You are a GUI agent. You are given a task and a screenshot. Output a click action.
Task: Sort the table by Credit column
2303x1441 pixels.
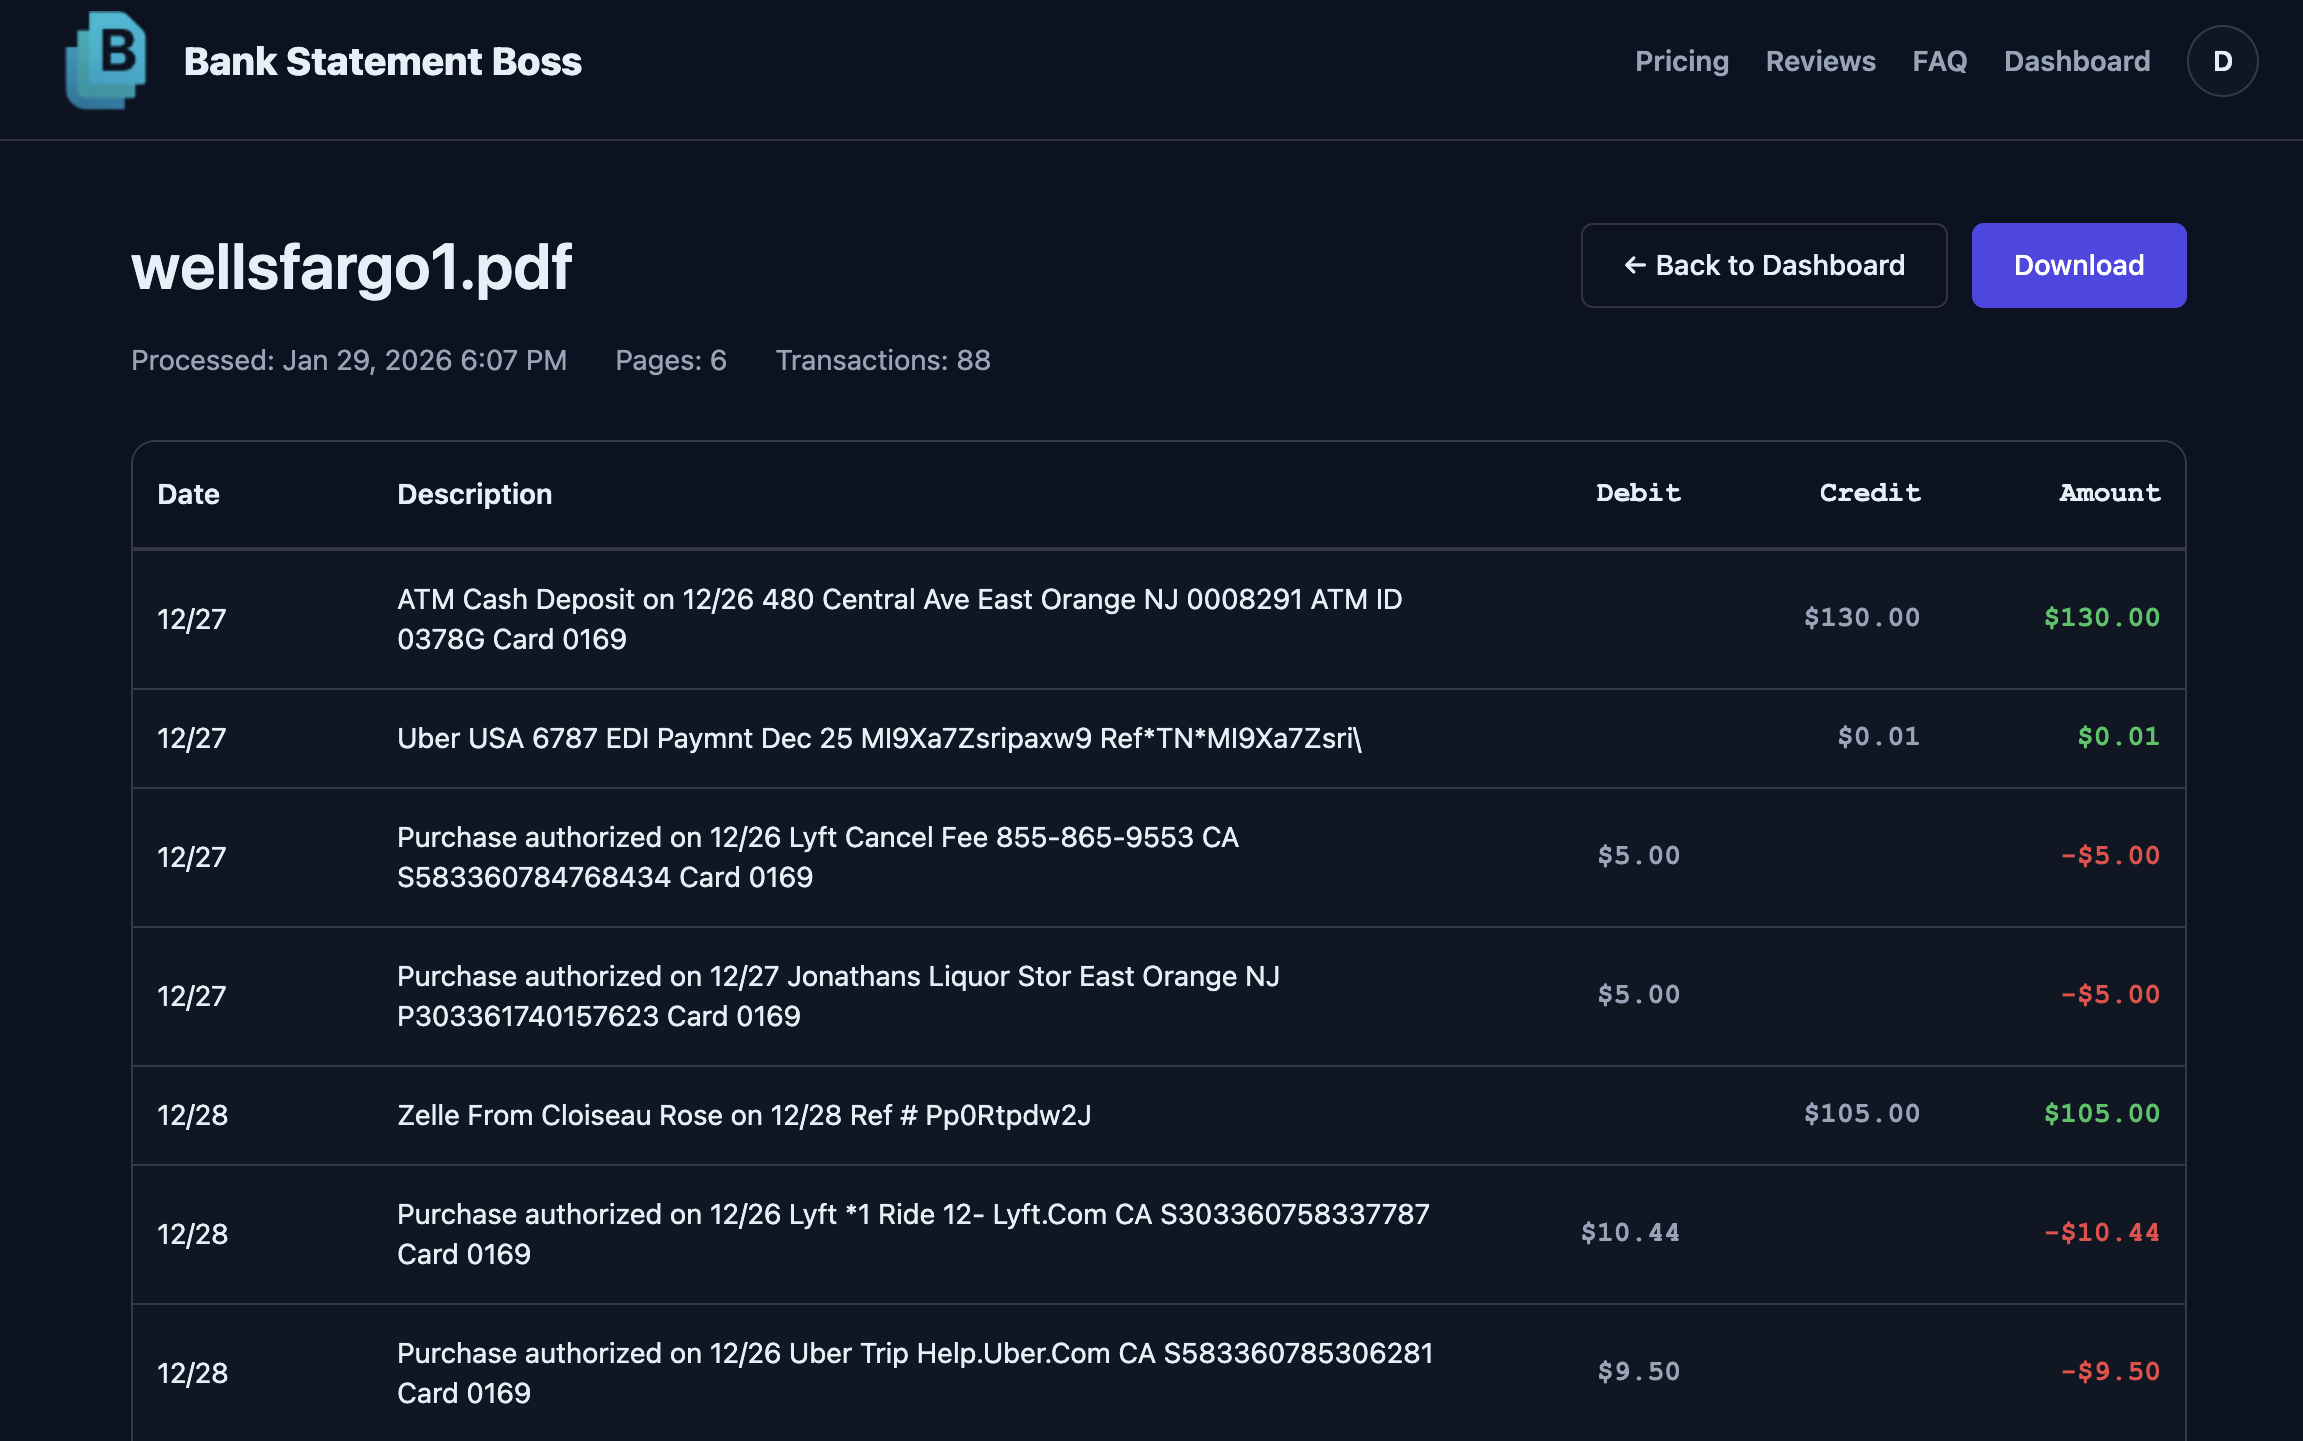pyautogui.click(x=1869, y=493)
